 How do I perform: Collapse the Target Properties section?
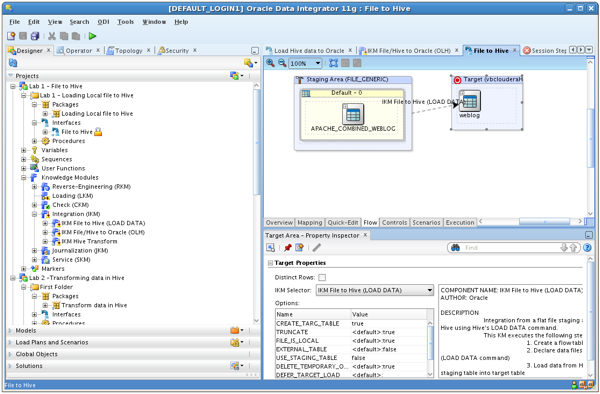click(x=270, y=263)
